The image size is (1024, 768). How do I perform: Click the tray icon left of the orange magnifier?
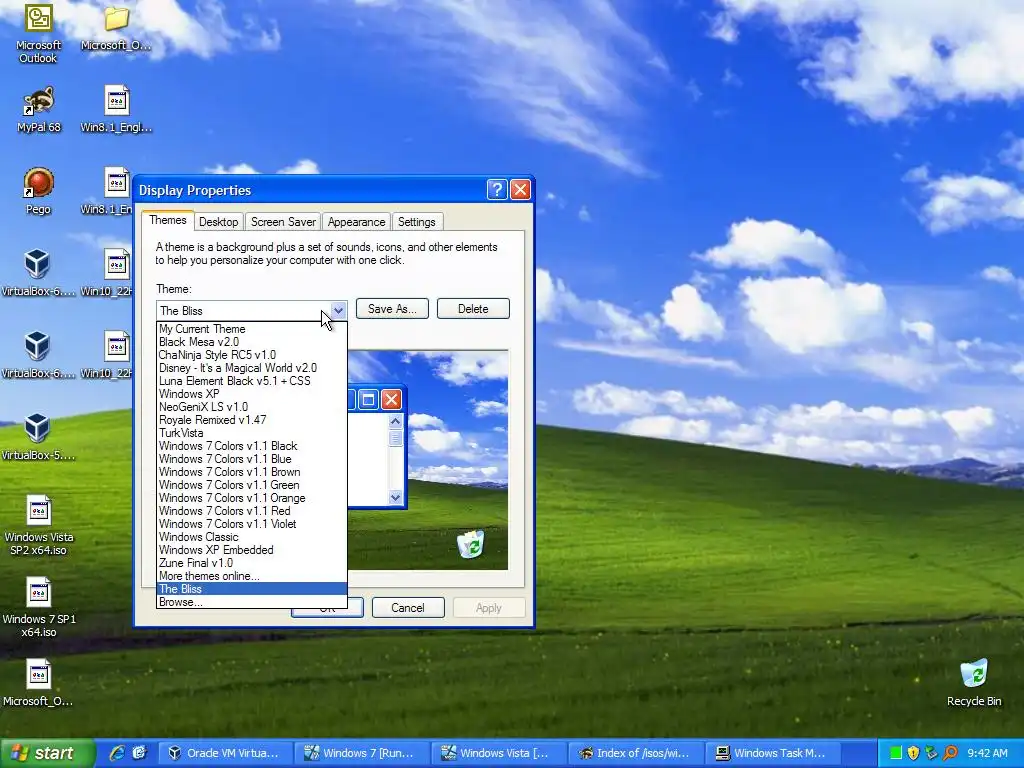point(931,753)
